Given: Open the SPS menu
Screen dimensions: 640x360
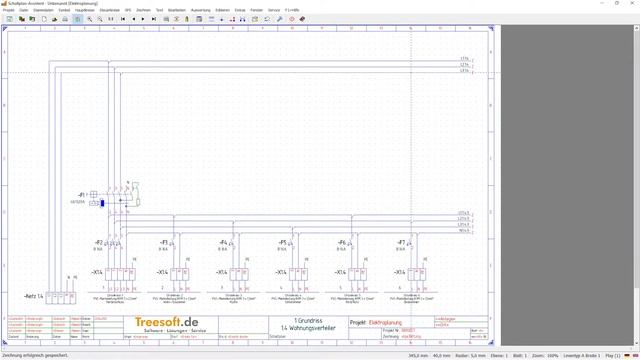Looking at the screenshot, I should 128,10.
